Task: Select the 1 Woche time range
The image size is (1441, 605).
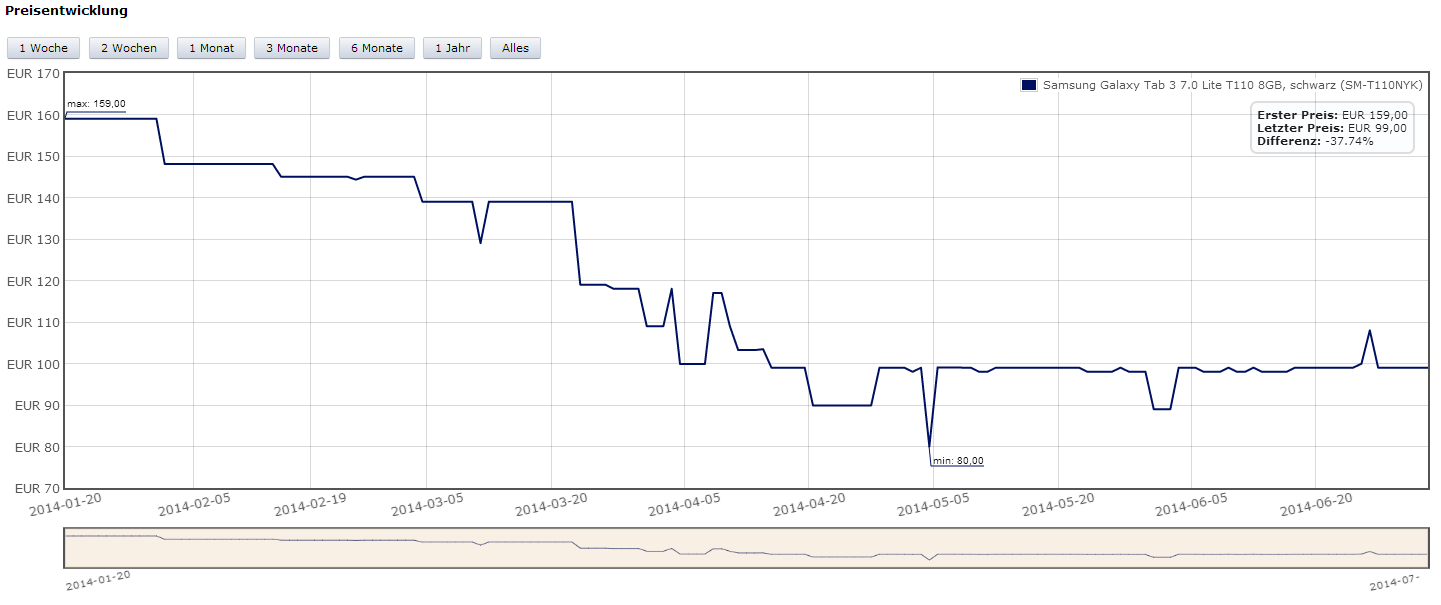Action: pos(43,48)
